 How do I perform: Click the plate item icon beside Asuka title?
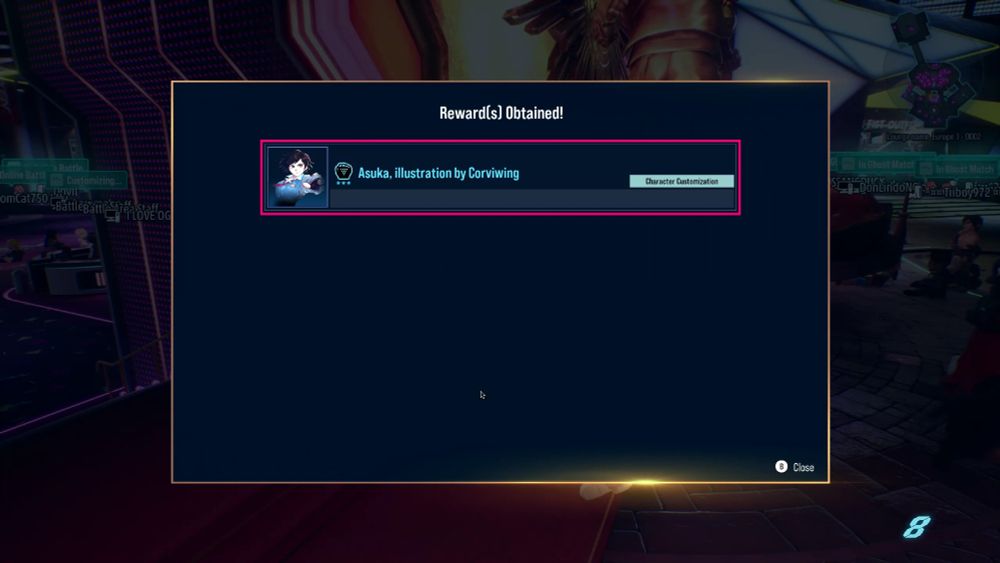[343, 171]
